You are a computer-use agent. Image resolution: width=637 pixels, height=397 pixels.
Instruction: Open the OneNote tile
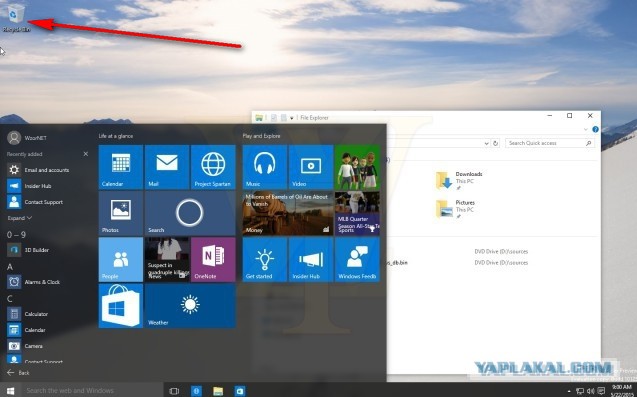pos(213,260)
